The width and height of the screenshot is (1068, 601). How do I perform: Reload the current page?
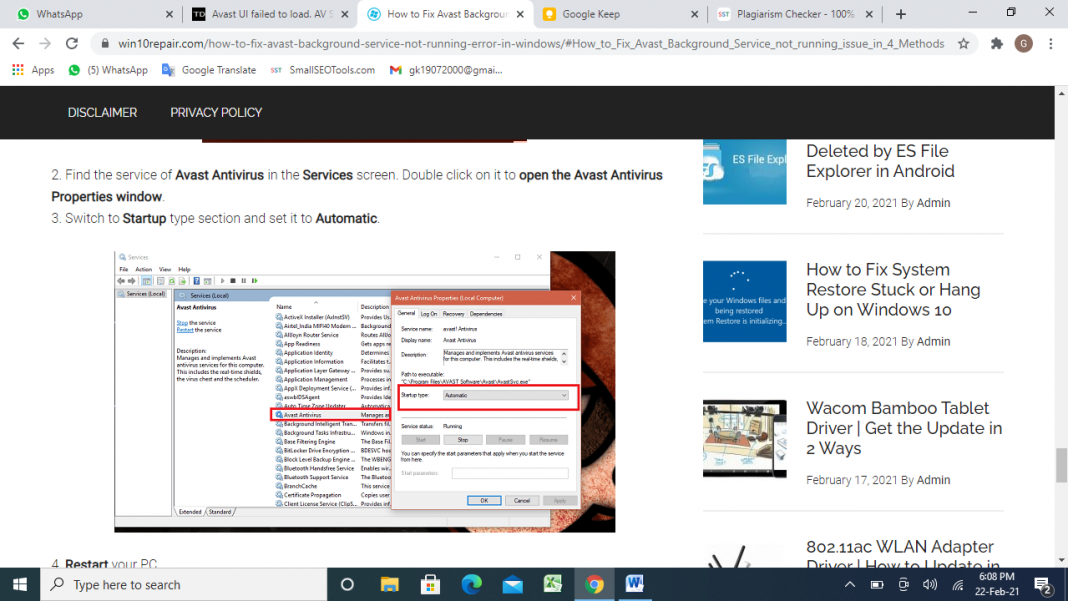pos(72,44)
